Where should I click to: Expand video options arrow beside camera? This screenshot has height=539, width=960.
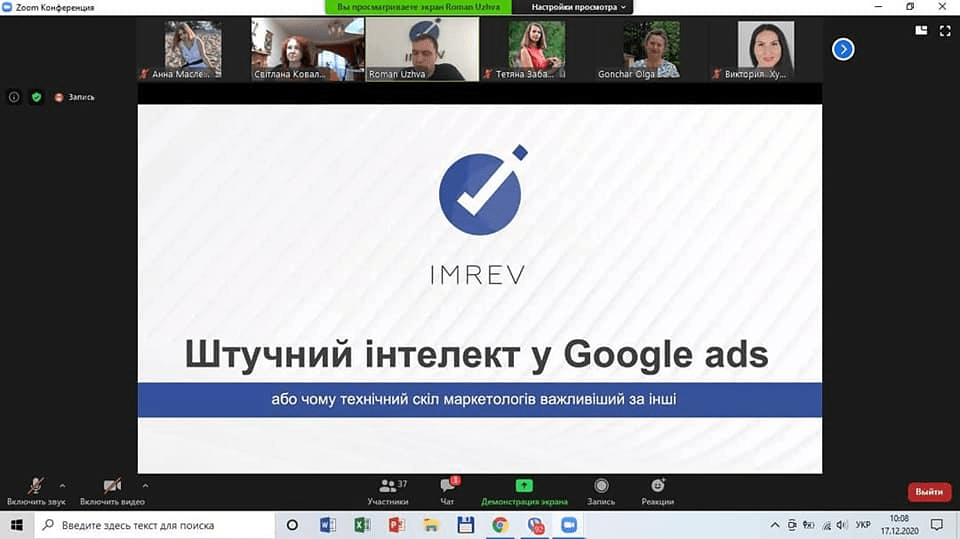pos(145,486)
